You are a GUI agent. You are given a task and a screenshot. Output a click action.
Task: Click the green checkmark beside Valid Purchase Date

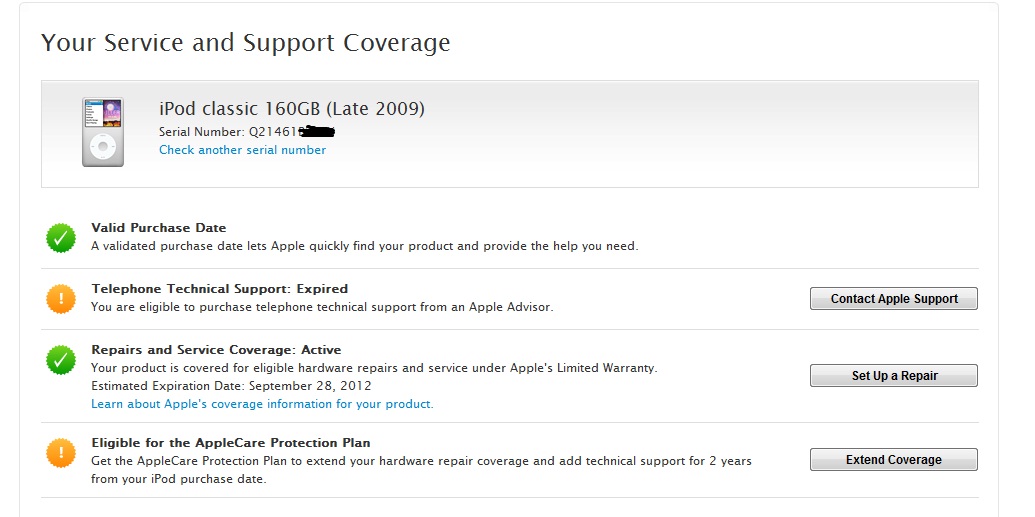point(61,238)
